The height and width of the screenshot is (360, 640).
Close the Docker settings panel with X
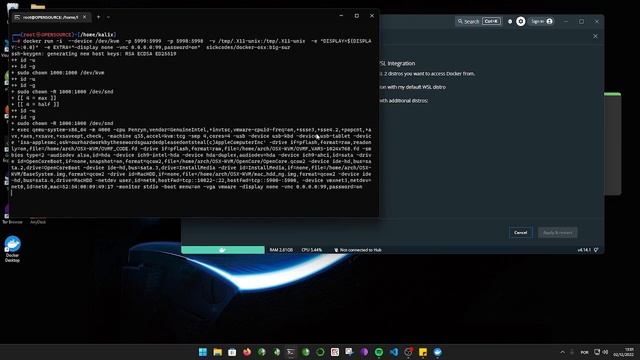[595, 36]
